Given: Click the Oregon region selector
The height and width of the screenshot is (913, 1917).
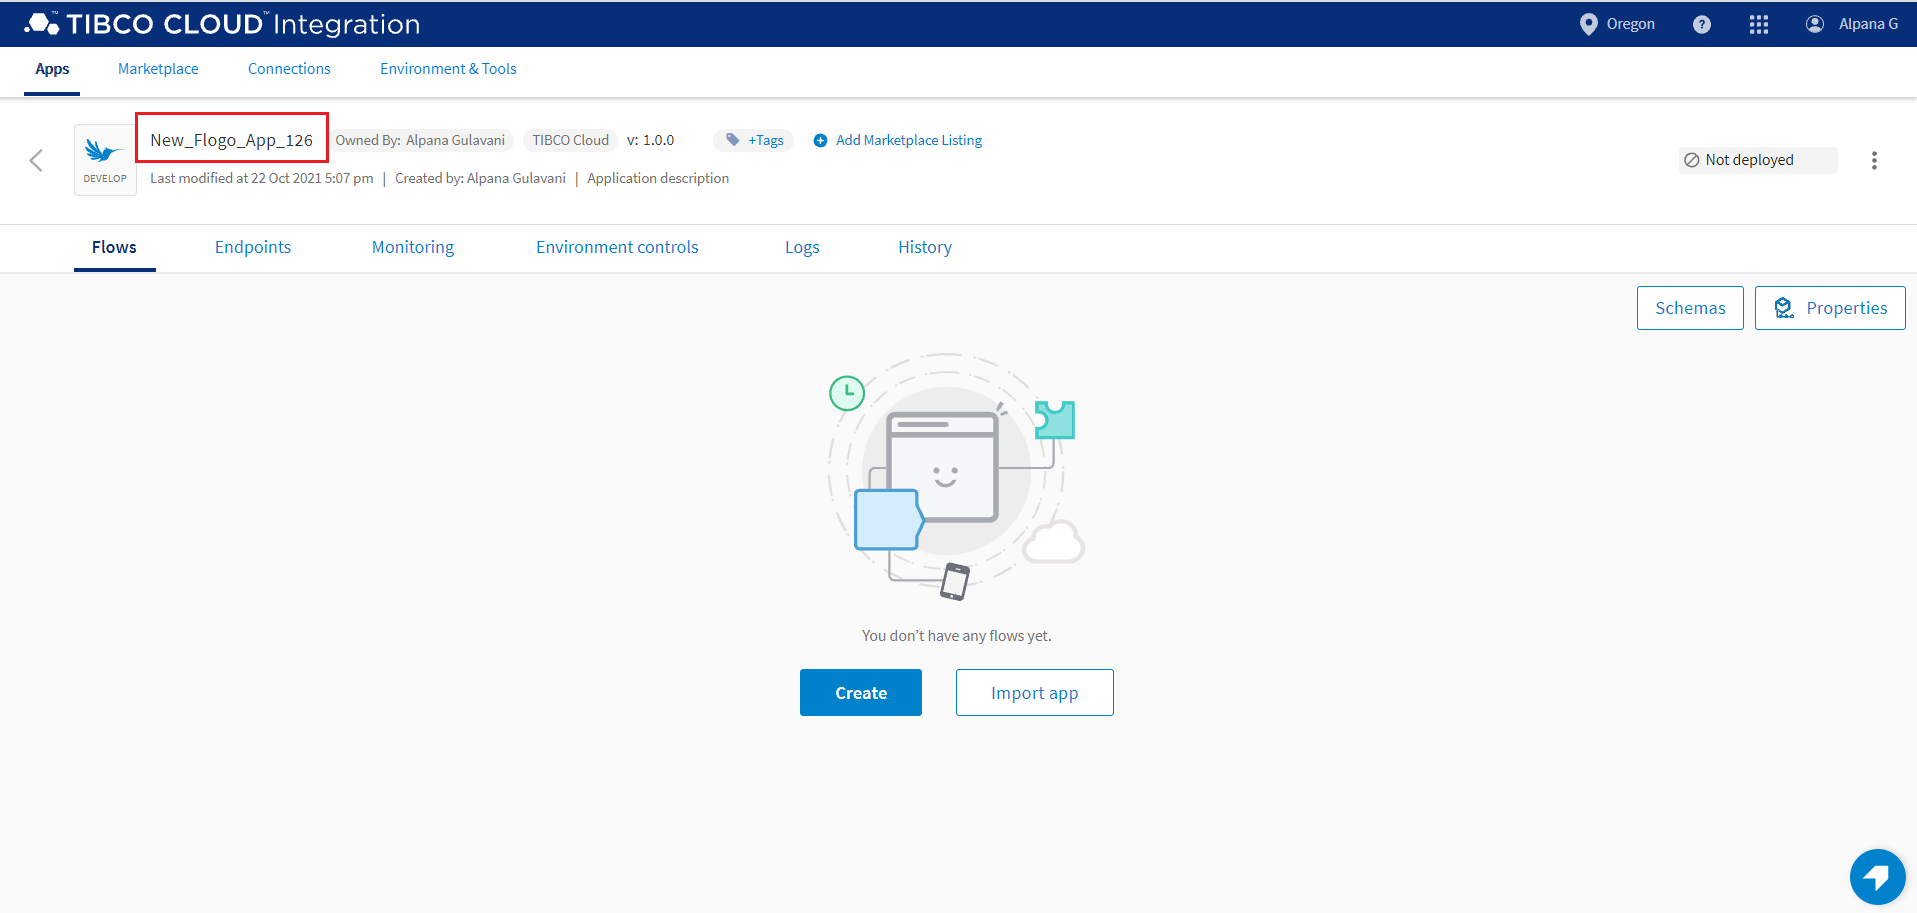Looking at the screenshot, I should tap(1617, 24).
